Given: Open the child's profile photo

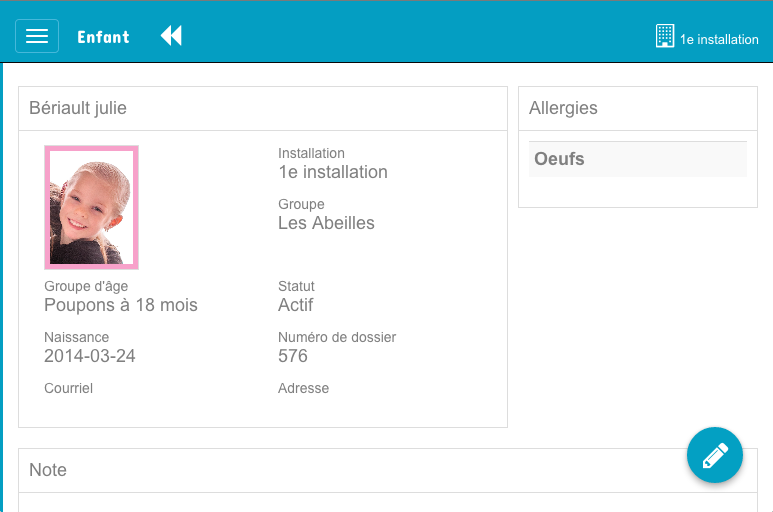Looking at the screenshot, I should (91, 207).
